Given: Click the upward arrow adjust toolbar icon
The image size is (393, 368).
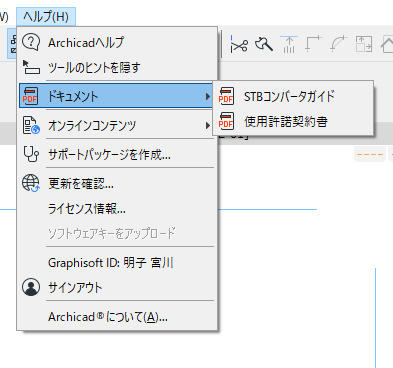Looking at the screenshot, I should (289, 44).
